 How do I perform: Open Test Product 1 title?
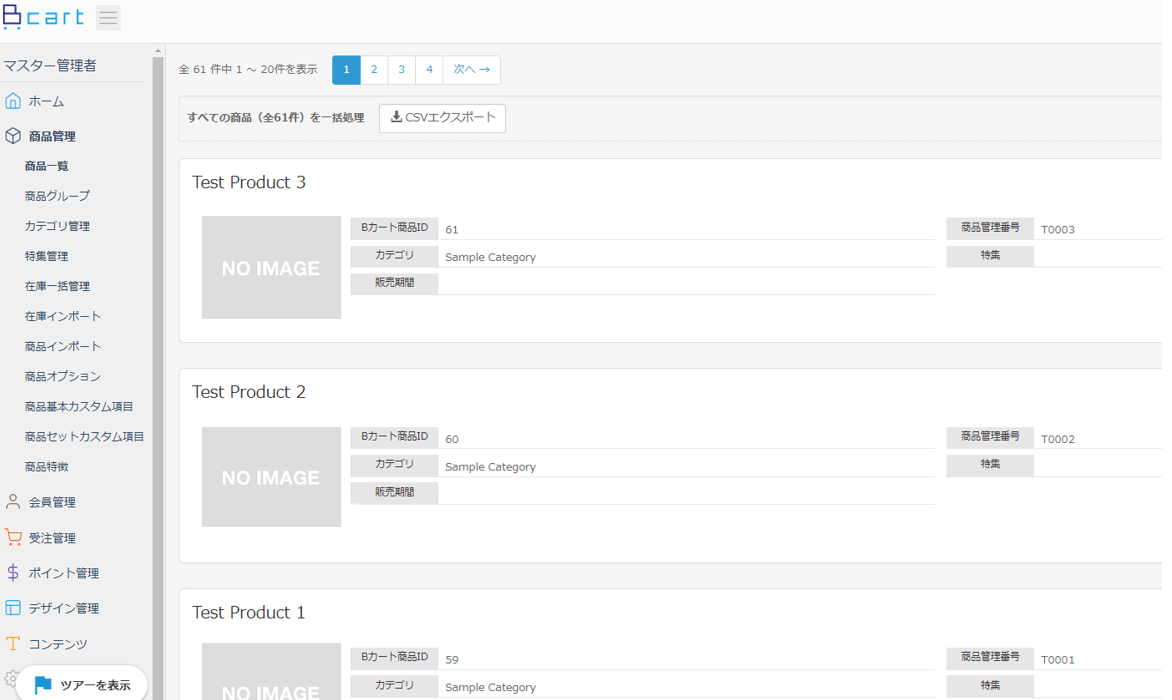tap(249, 613)
